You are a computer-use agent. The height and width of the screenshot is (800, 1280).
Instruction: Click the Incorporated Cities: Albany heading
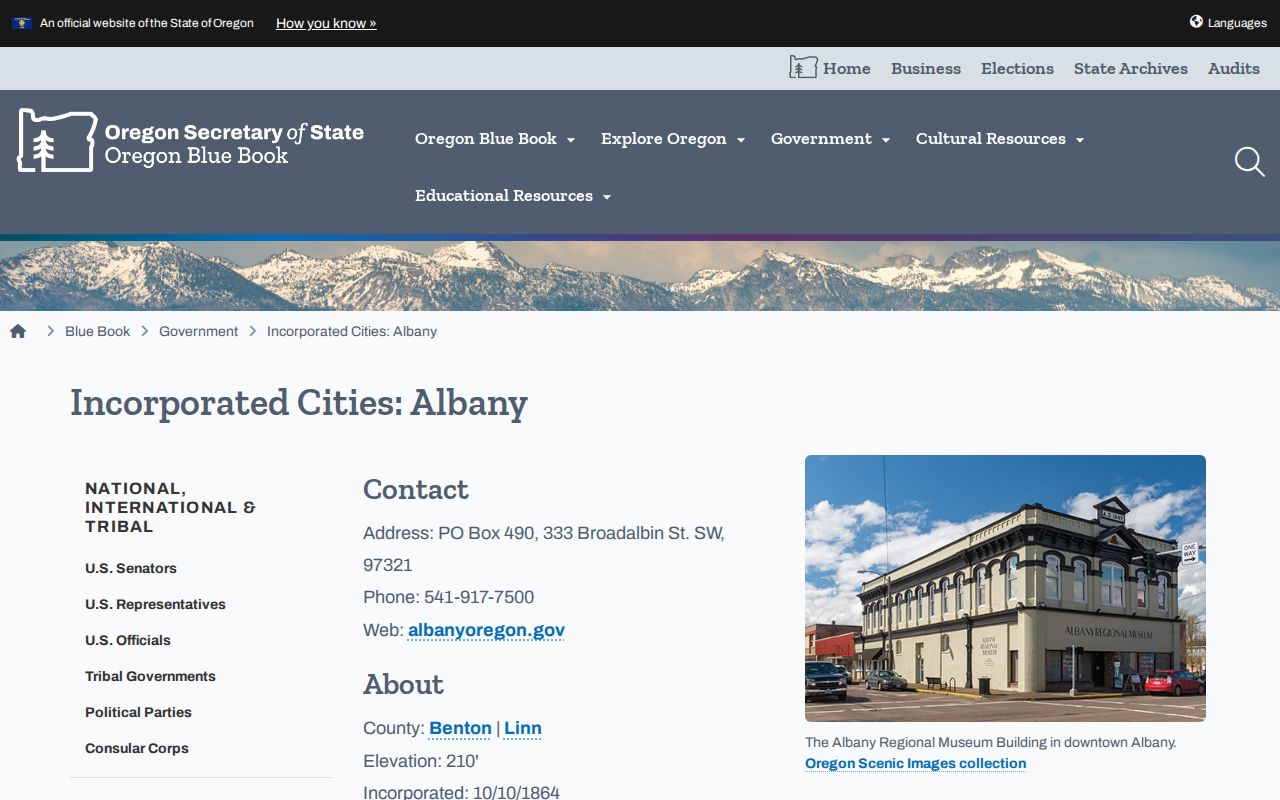pyautogui.click(x=299, y=402)
